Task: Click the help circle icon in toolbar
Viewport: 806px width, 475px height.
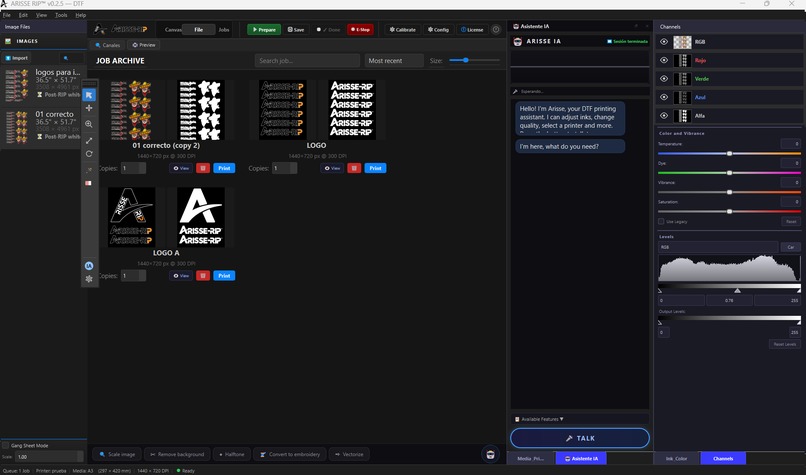Action: coord(496,29)
